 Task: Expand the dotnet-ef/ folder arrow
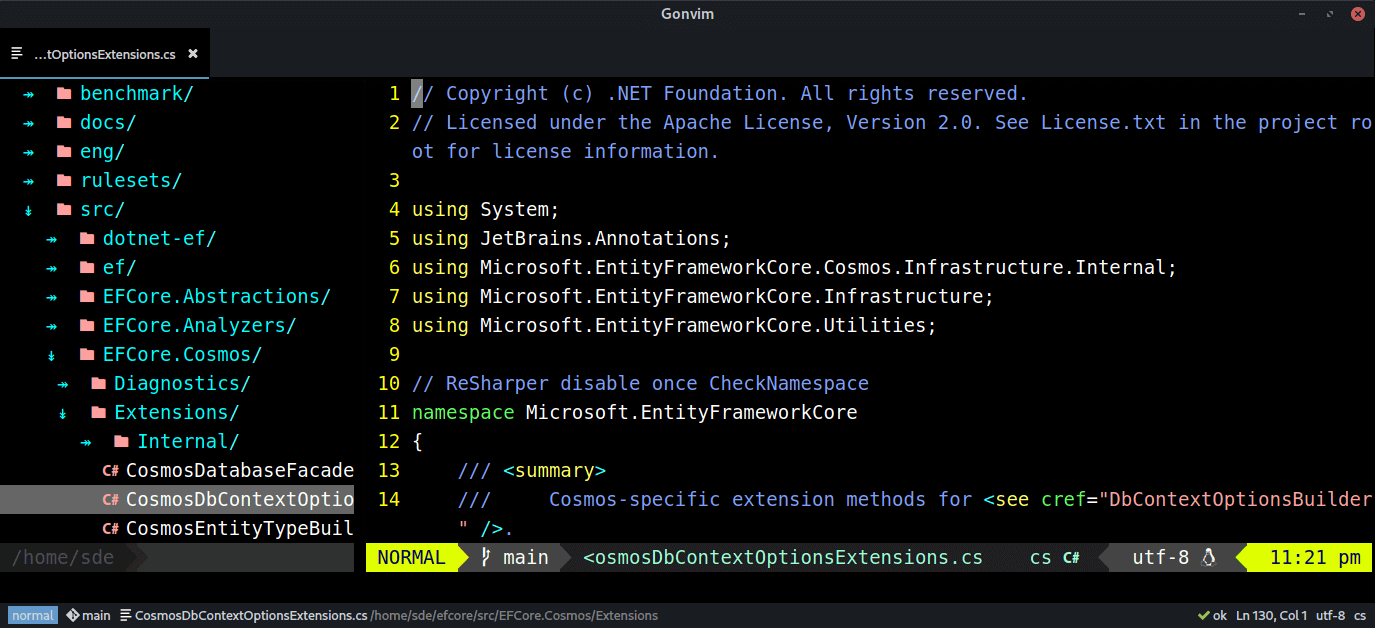pyautogui.click(x=51, y=239)
